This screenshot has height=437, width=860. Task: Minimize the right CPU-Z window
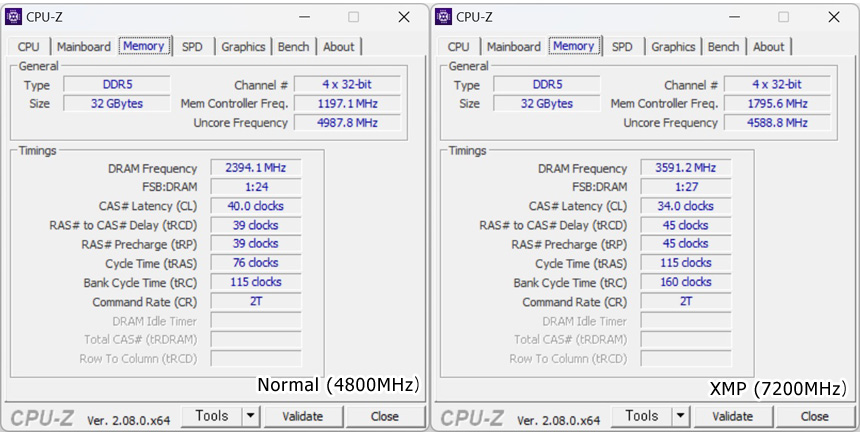point(734,17)
